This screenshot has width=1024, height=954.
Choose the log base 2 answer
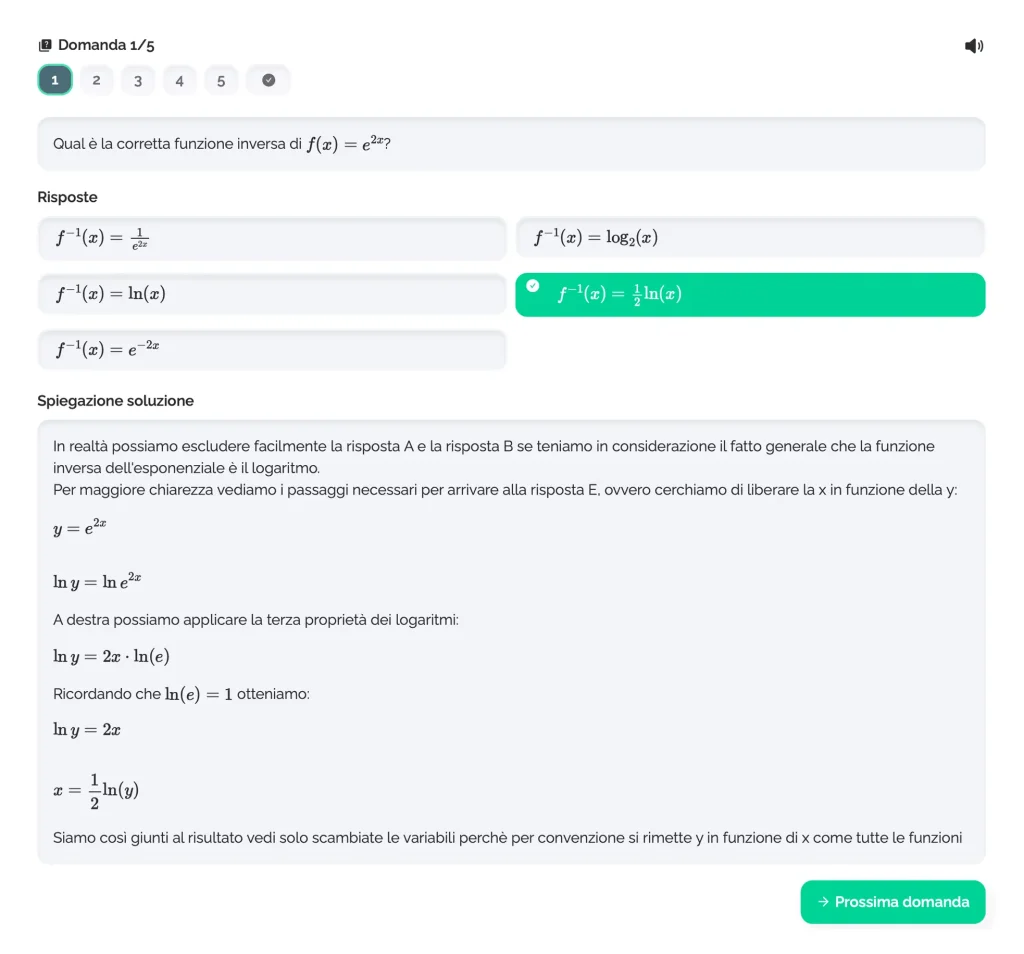click(750, 238)
